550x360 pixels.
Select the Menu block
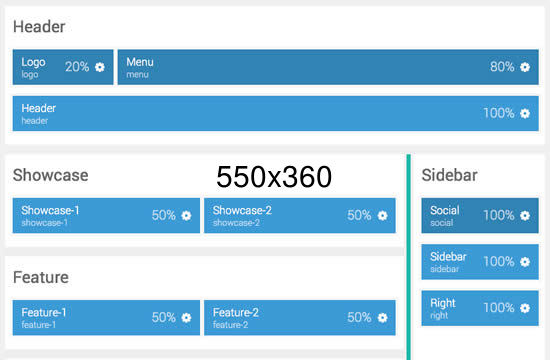coord(328,67)
